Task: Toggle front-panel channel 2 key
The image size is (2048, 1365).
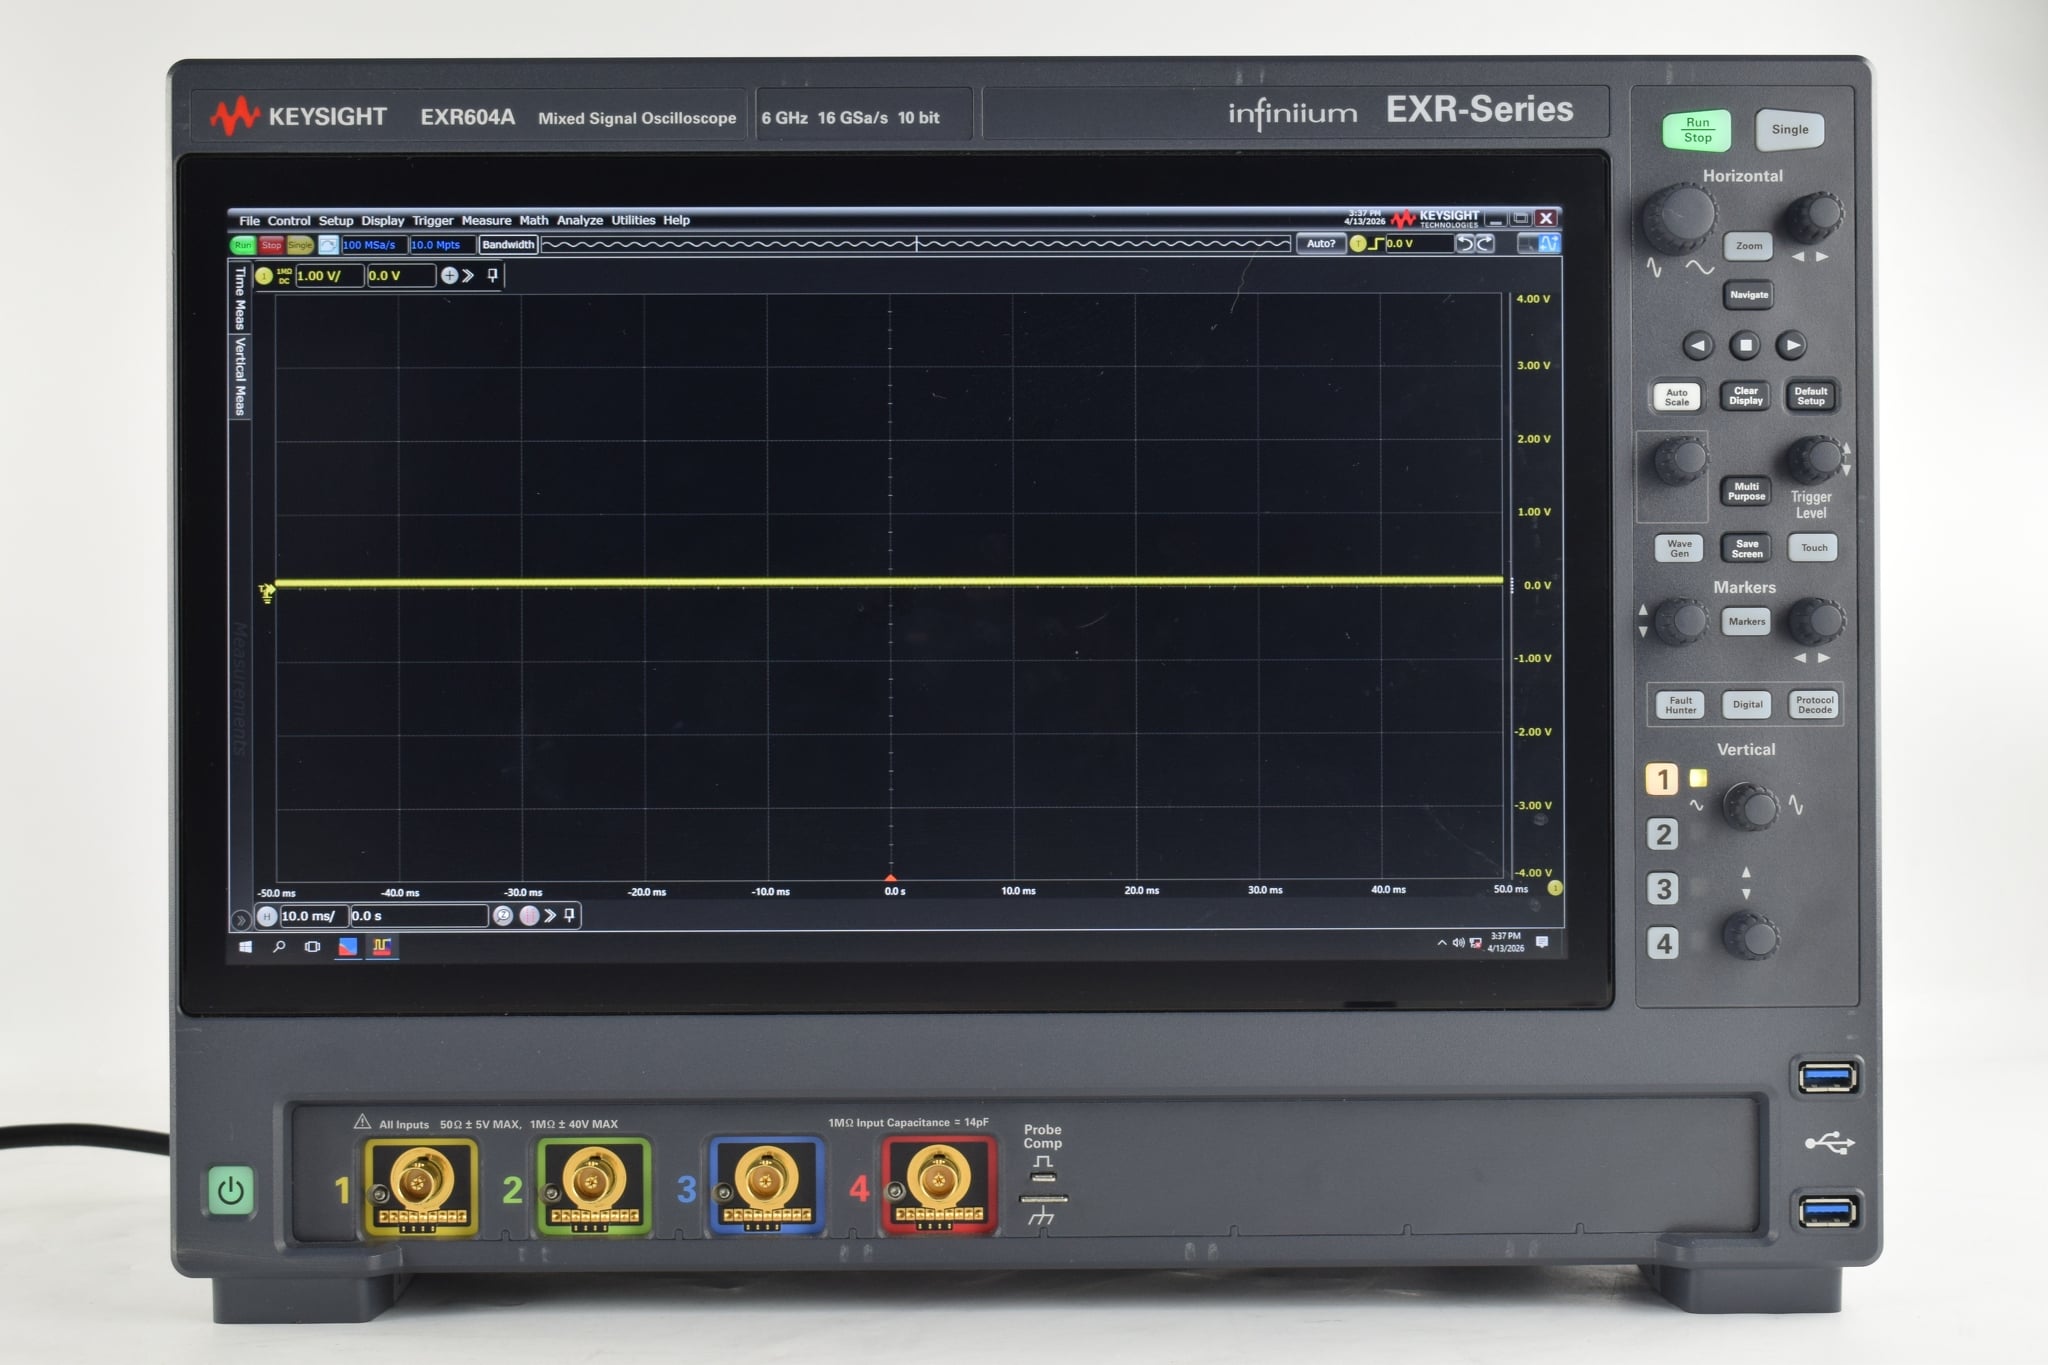Action: click(1662, 834)
